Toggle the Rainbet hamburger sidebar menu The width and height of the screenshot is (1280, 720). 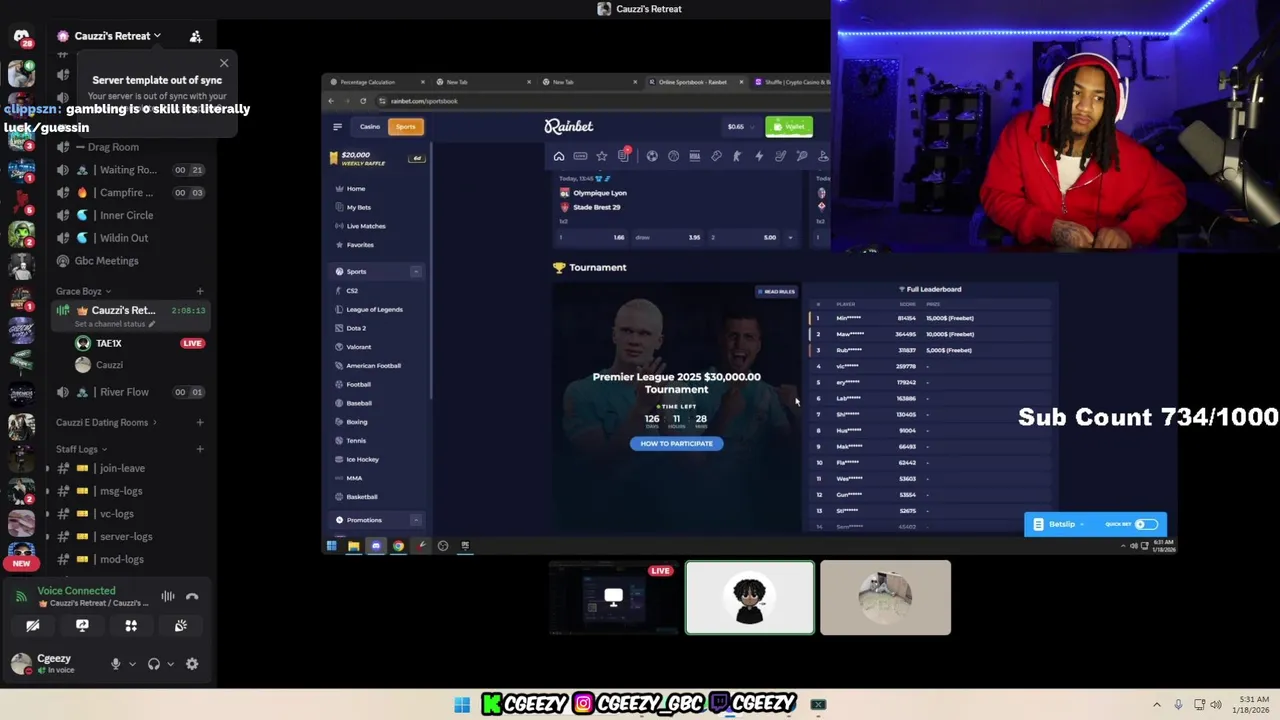[337, 127]
